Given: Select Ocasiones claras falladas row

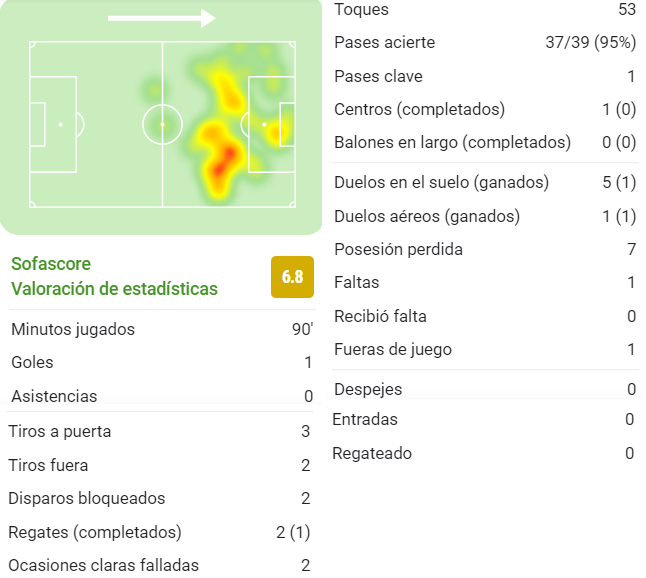Looking at the screenshot, I should tap(159, 565).
